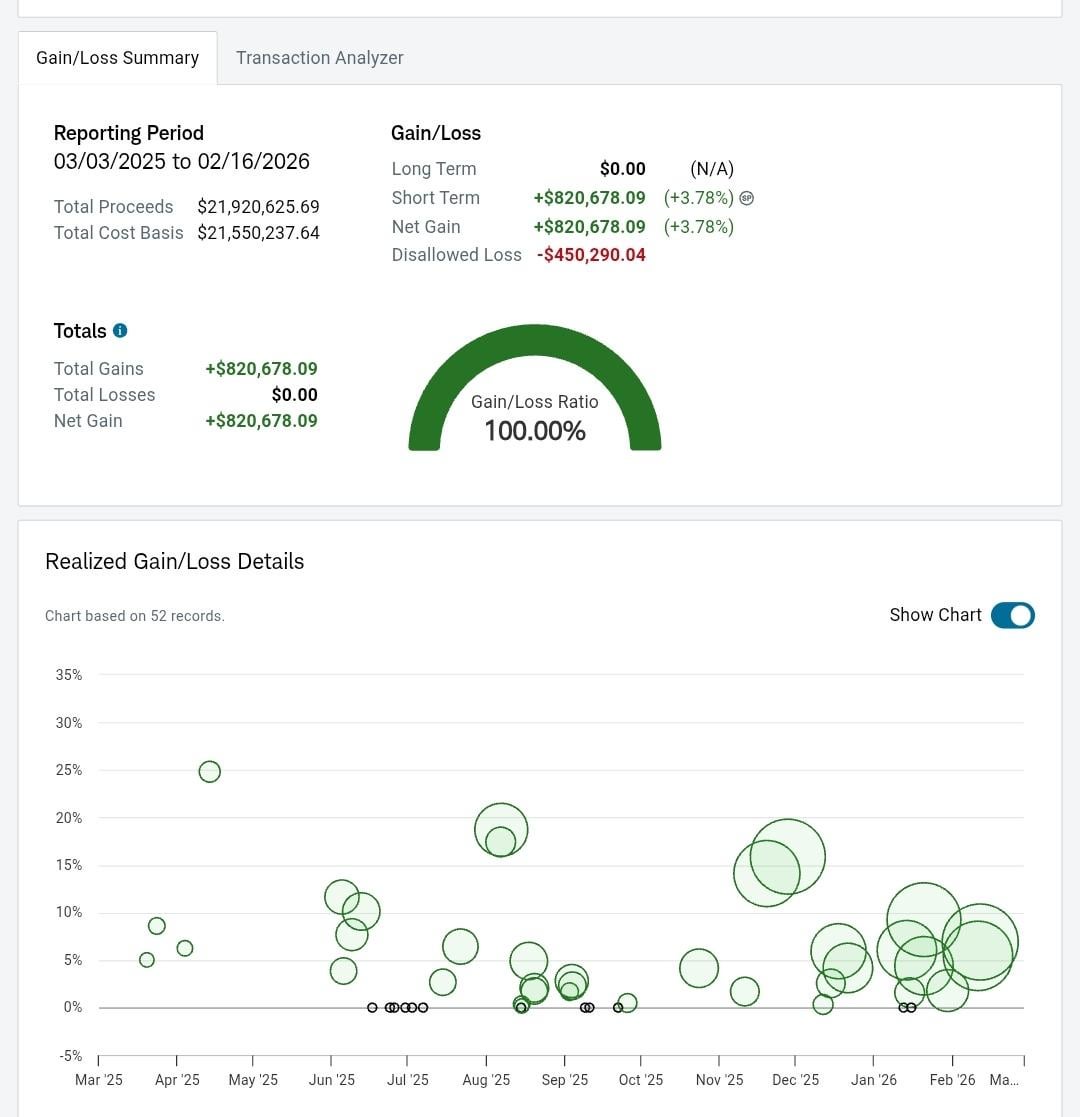Select the Gain/Loss Summary tab
This screenshot has width=1080, height=1117.
(x=118, y=58)
